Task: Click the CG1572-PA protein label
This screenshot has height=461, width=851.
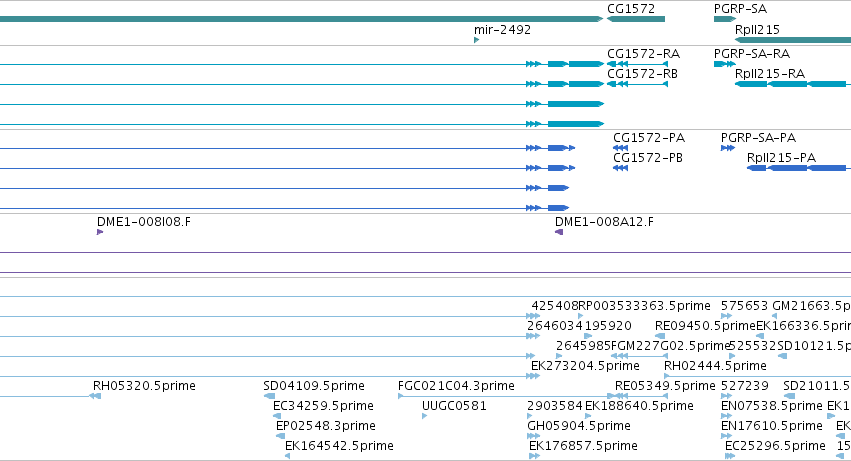Action: 649,138
